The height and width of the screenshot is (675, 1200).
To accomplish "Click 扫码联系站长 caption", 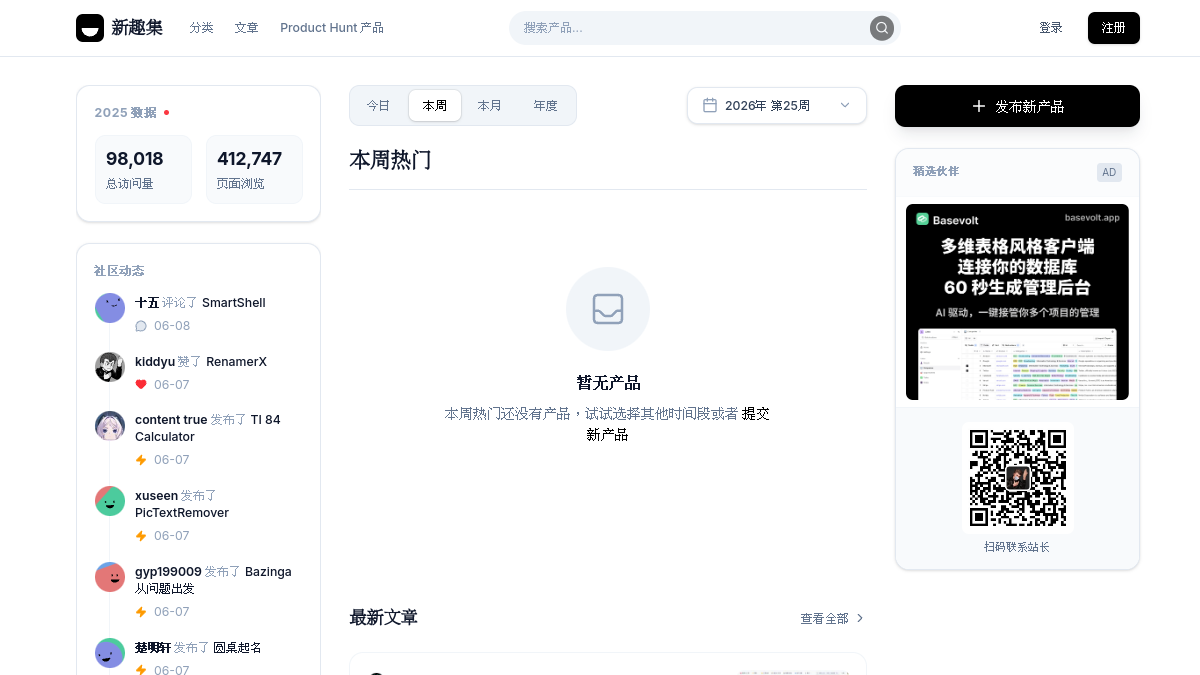I will 1017,547.
